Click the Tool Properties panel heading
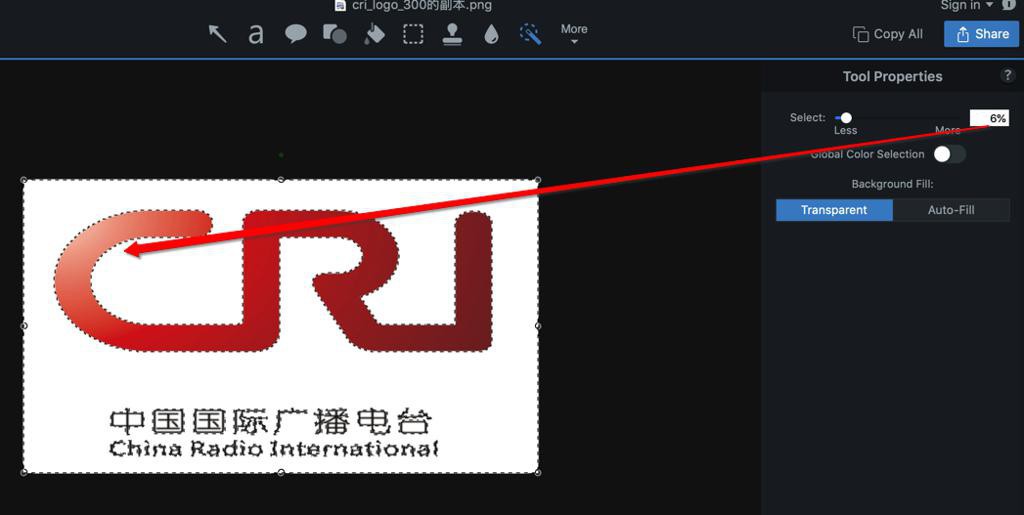This screenshot has width=1024, height=515. pyautogui.click(x=892, y=76)
